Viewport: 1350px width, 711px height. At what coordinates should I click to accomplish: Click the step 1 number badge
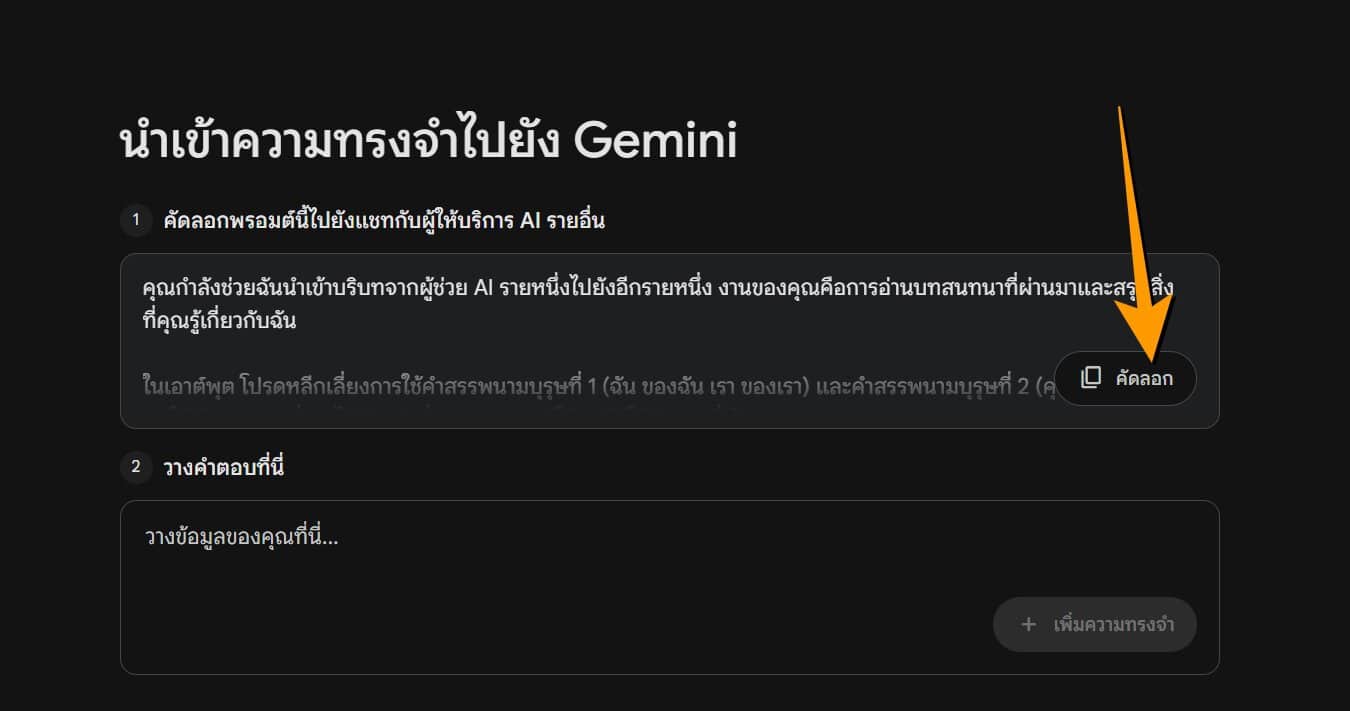pyautogui.click(x=136, y=220)
